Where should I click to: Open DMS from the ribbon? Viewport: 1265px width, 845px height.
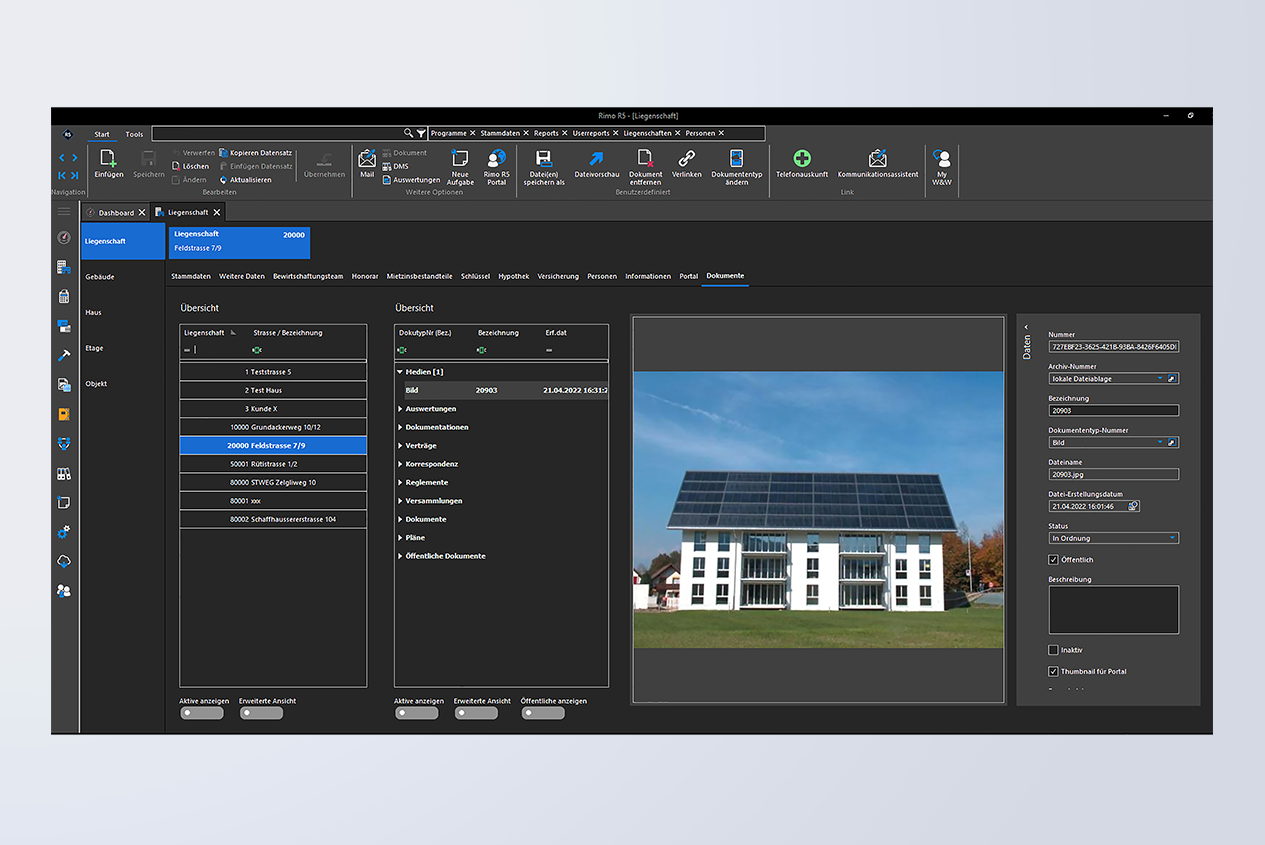396,166
